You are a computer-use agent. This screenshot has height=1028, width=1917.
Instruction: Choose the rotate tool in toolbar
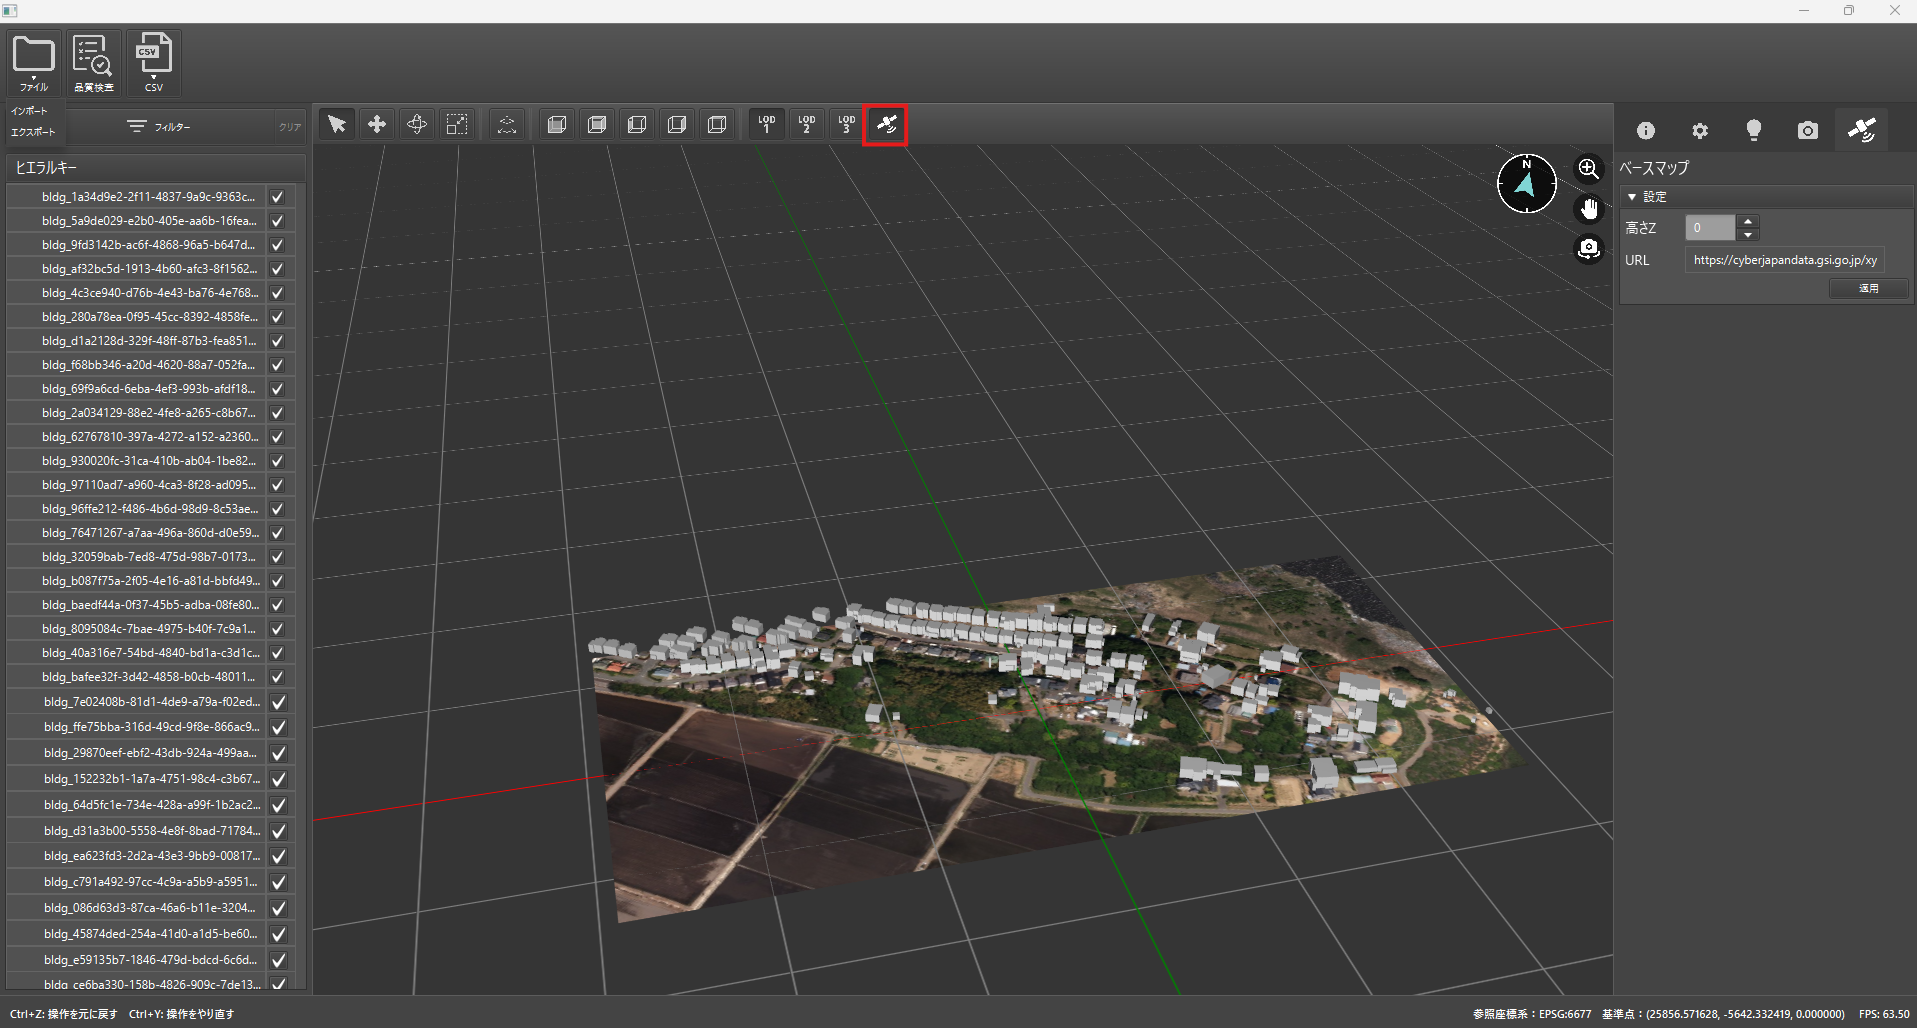(x=417, y=125)
